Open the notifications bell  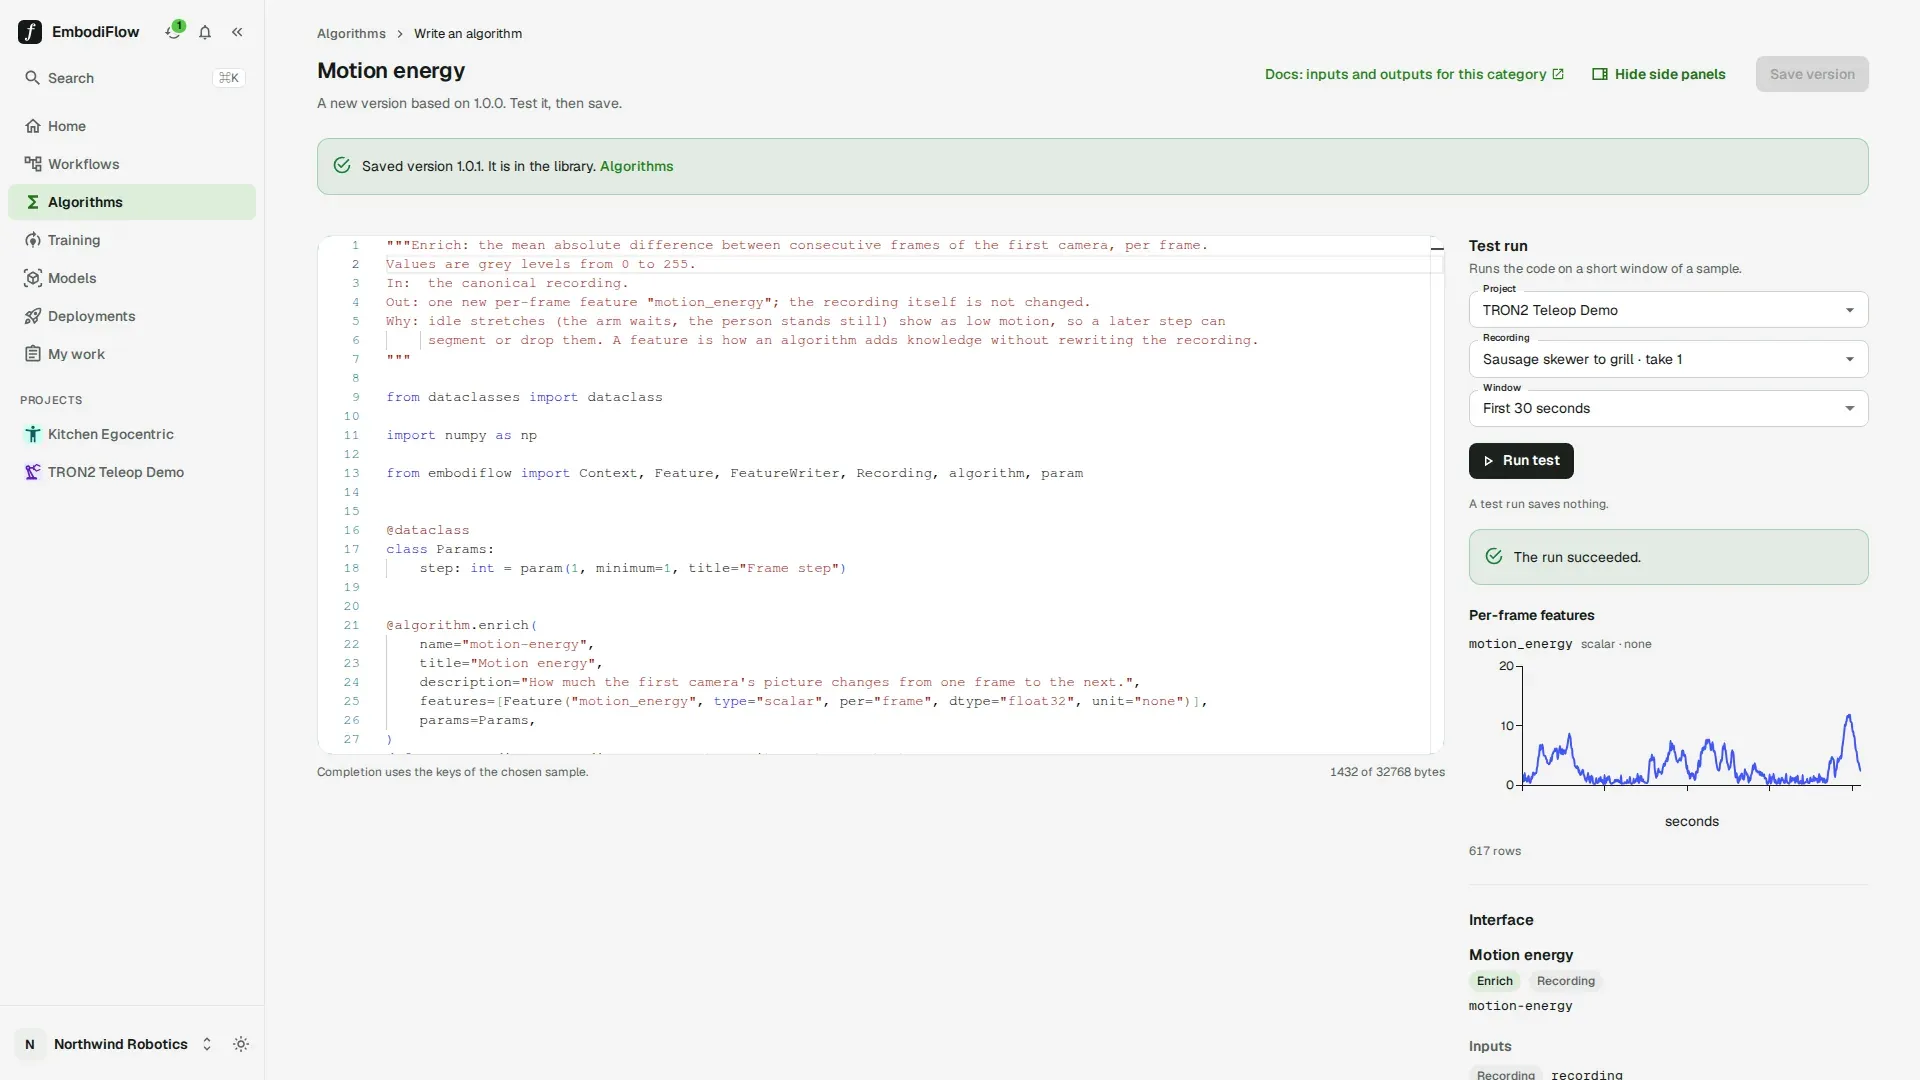(x=205, y=32)
